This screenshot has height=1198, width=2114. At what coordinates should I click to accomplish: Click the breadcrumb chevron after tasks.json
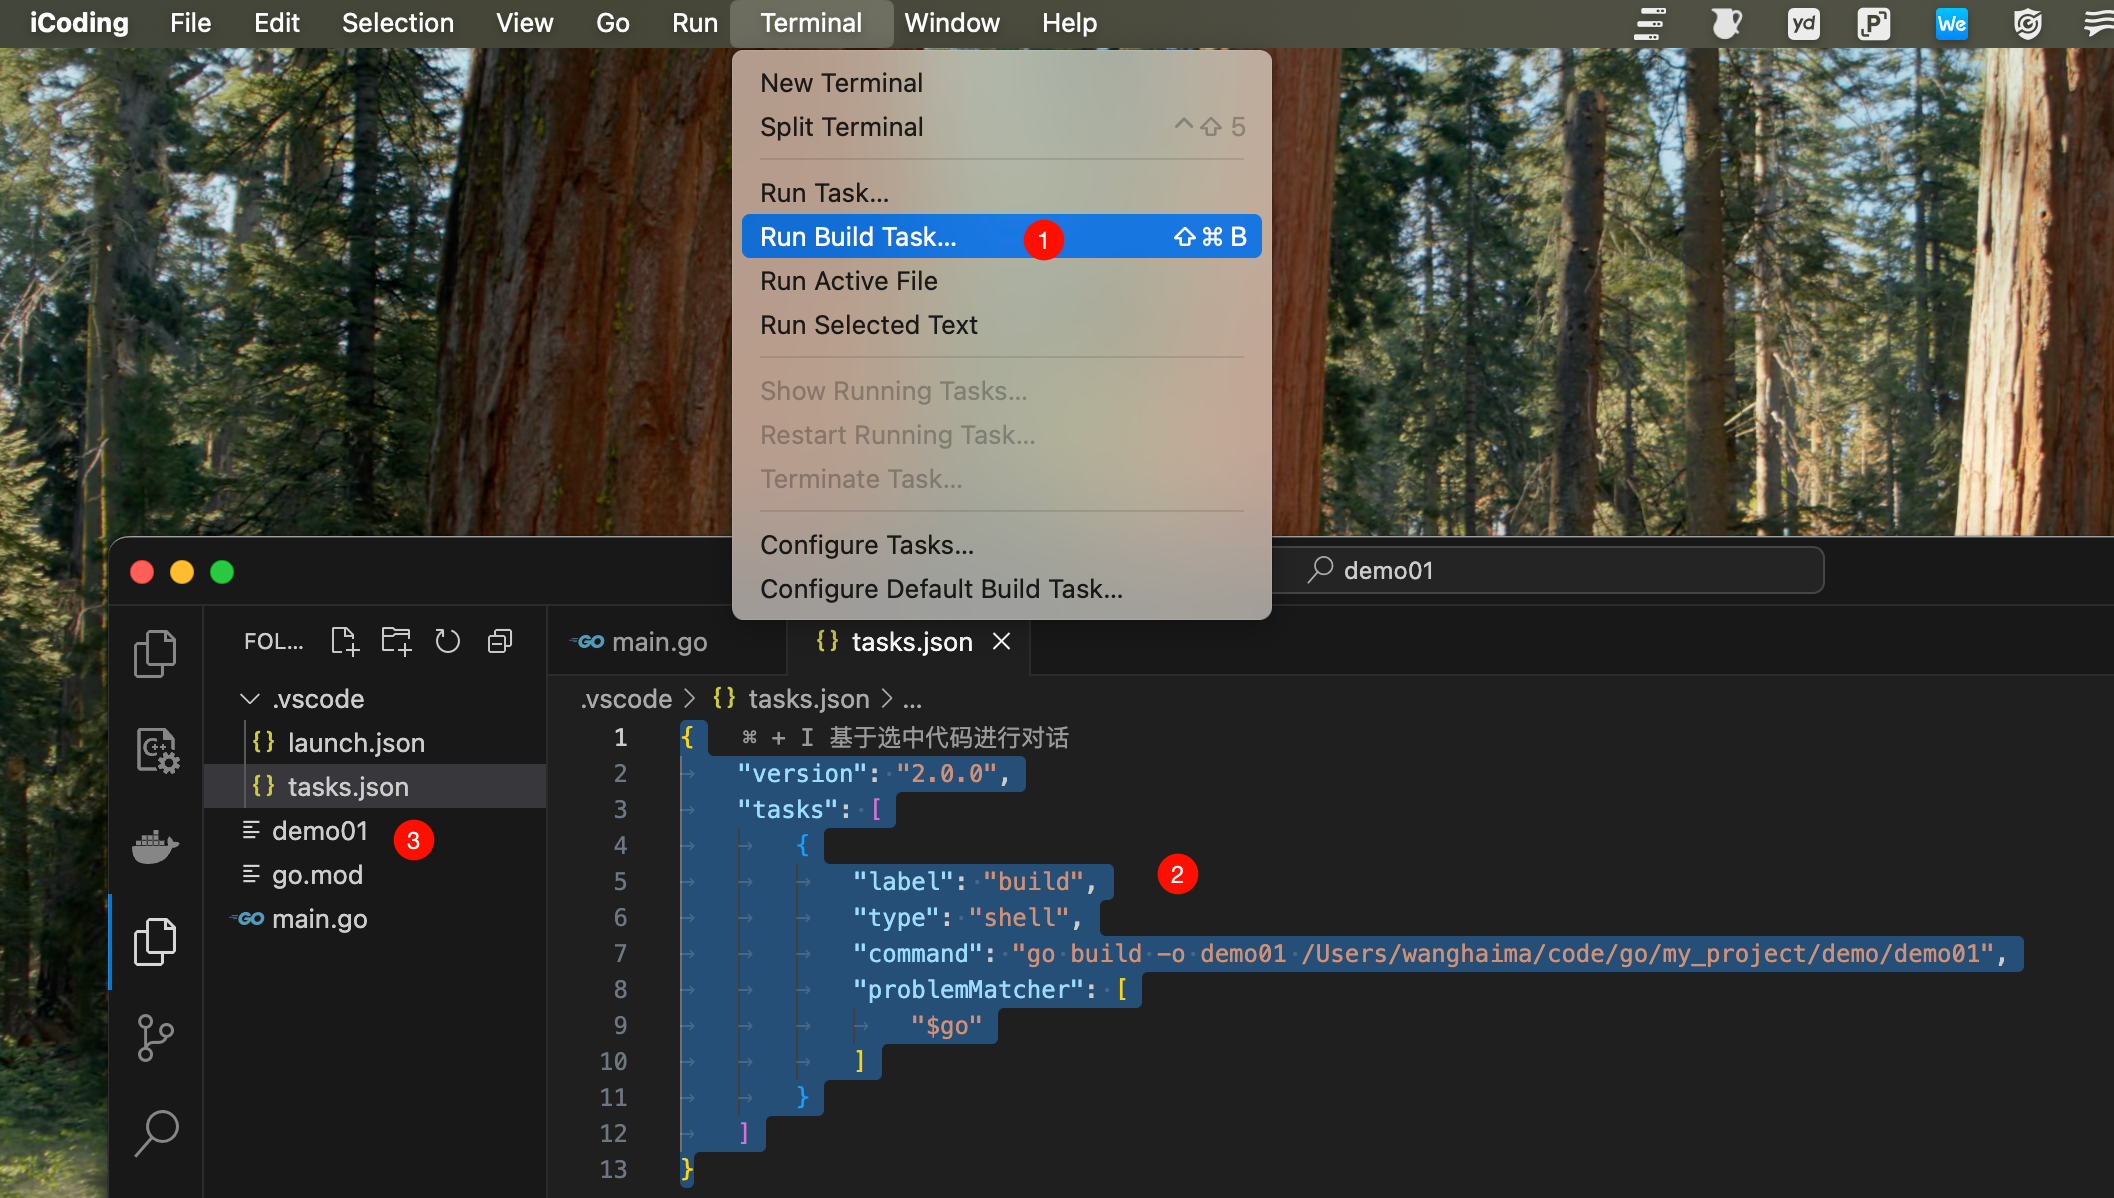click(887, 699)
